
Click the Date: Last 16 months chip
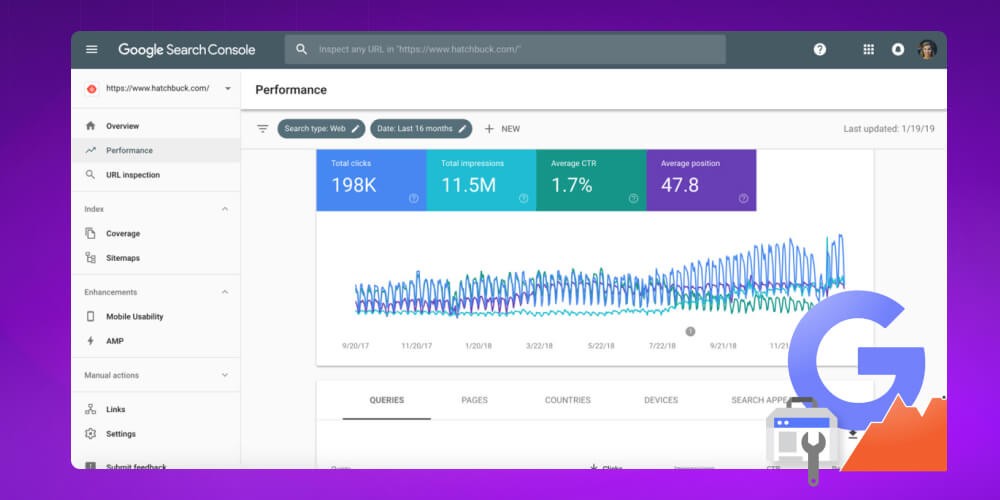pyautogui.click(x=421, y=129)
